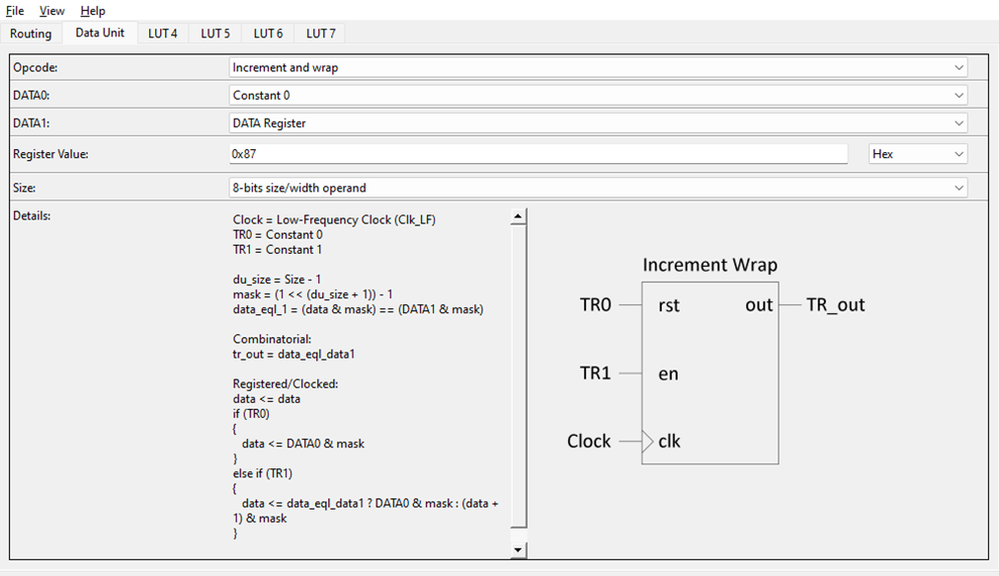Expand the Opcode list via its chevron arrow

tap(959, 67)
